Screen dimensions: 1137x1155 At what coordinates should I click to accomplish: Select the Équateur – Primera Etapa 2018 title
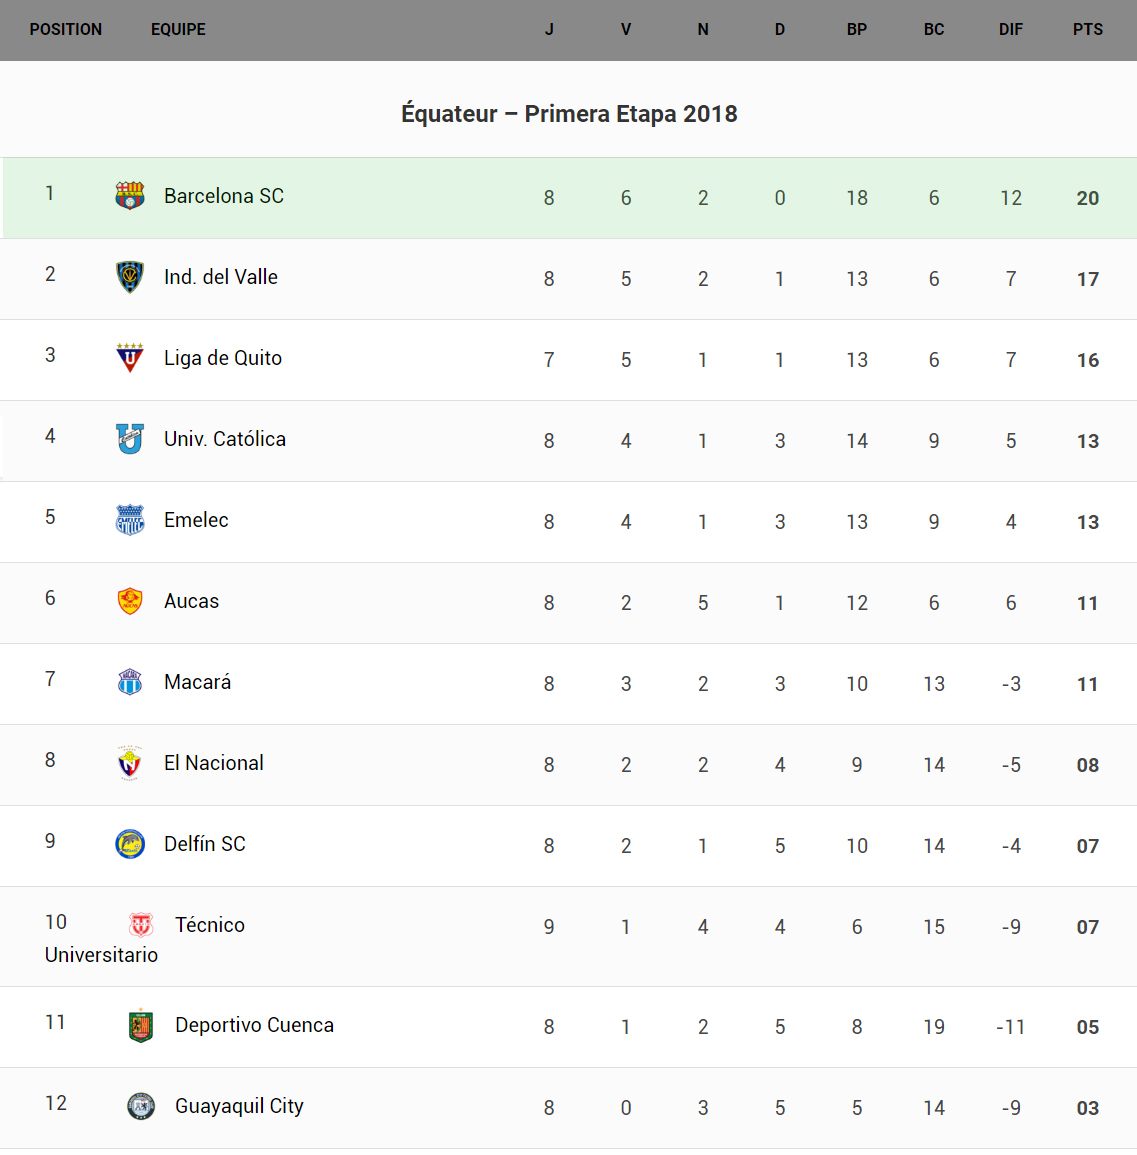click(x=569, y=114)
